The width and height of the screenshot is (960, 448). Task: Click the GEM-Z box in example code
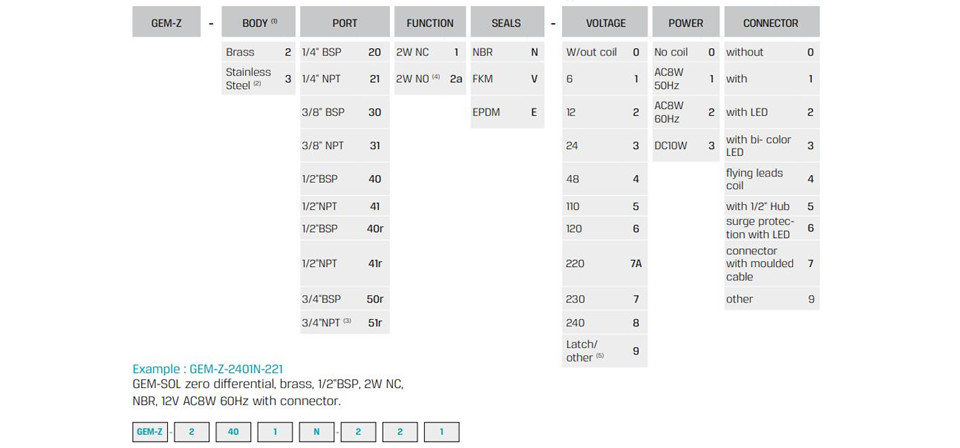pyautogui.click(x=150, y=431)
